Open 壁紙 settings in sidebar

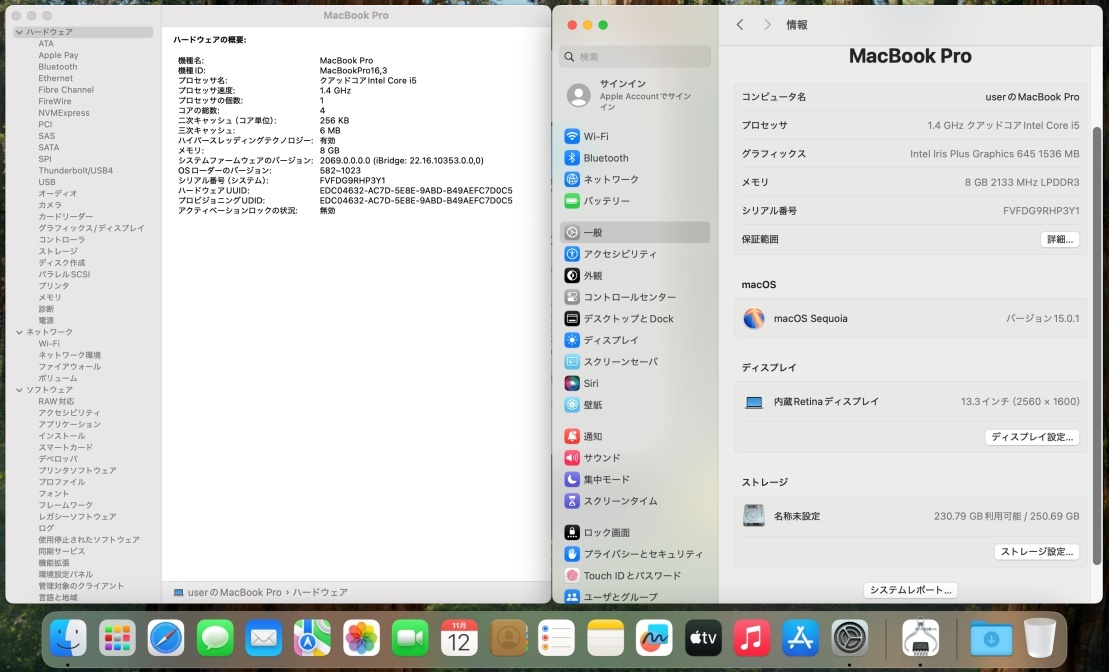(634, 405)
